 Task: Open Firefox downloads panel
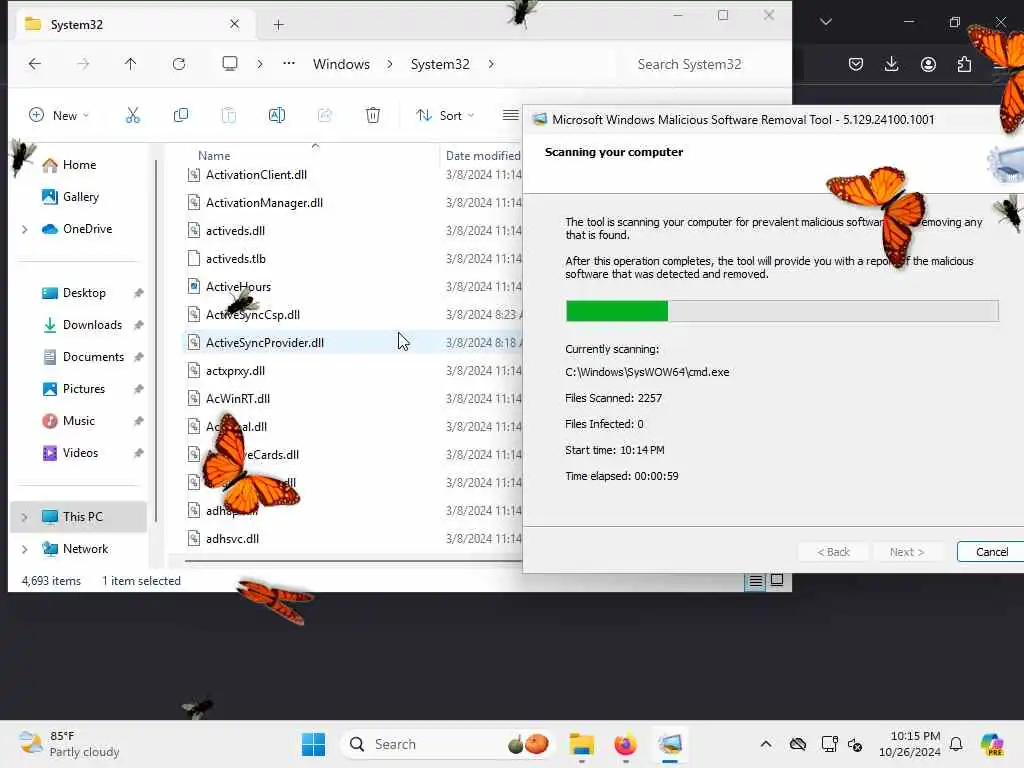click(x=891, y=64)
